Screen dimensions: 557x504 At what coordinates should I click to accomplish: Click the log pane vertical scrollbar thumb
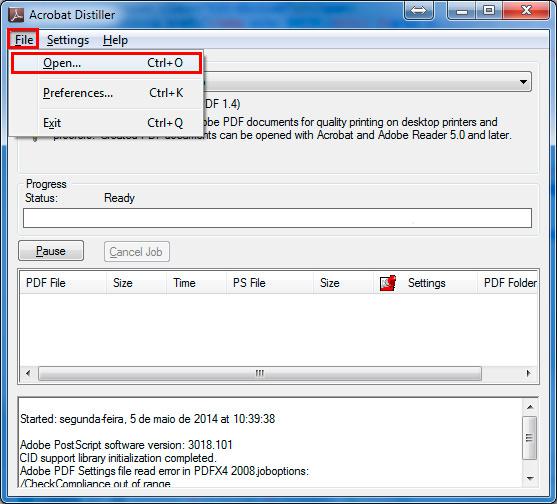529,438
